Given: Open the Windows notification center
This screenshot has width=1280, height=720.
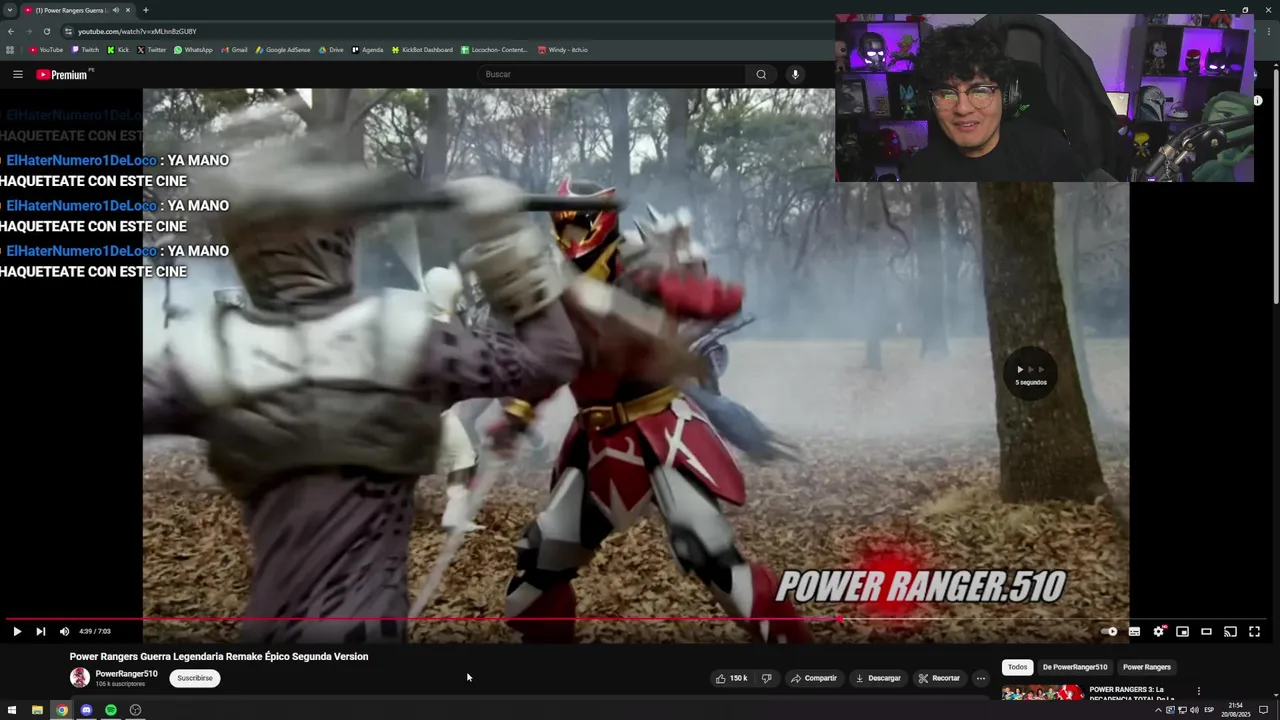Looking at the screenshot, I should [x=1264, y=710].
